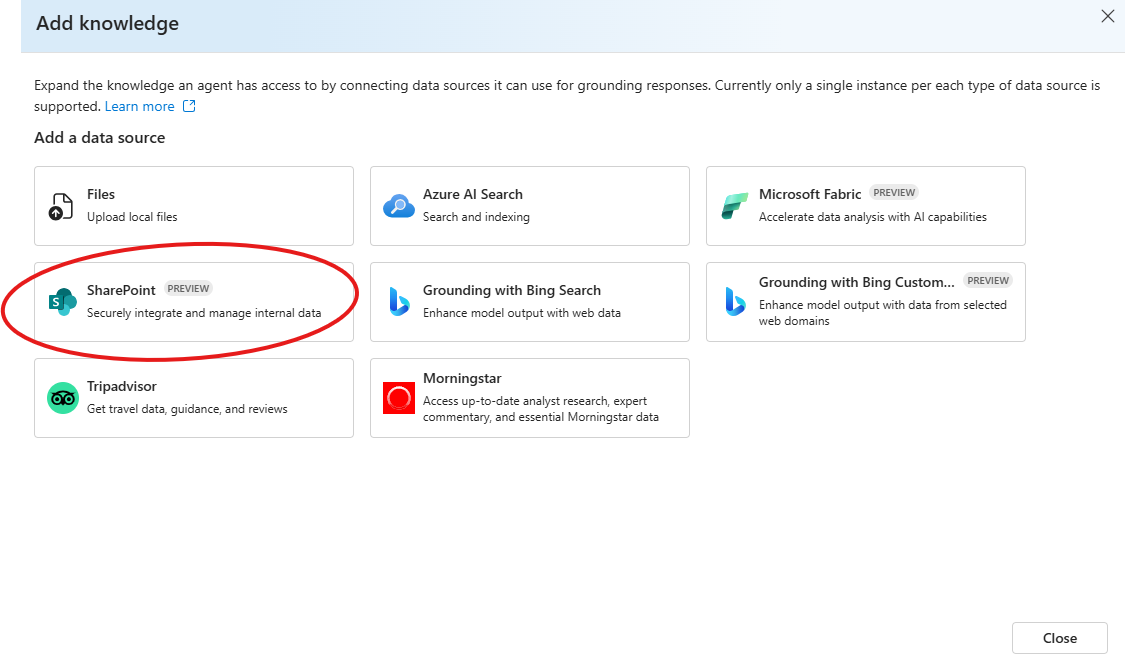The width and height of the screenshot is (1125, 669).
Task: Click the Files upload icon
Action: point(61,206)
